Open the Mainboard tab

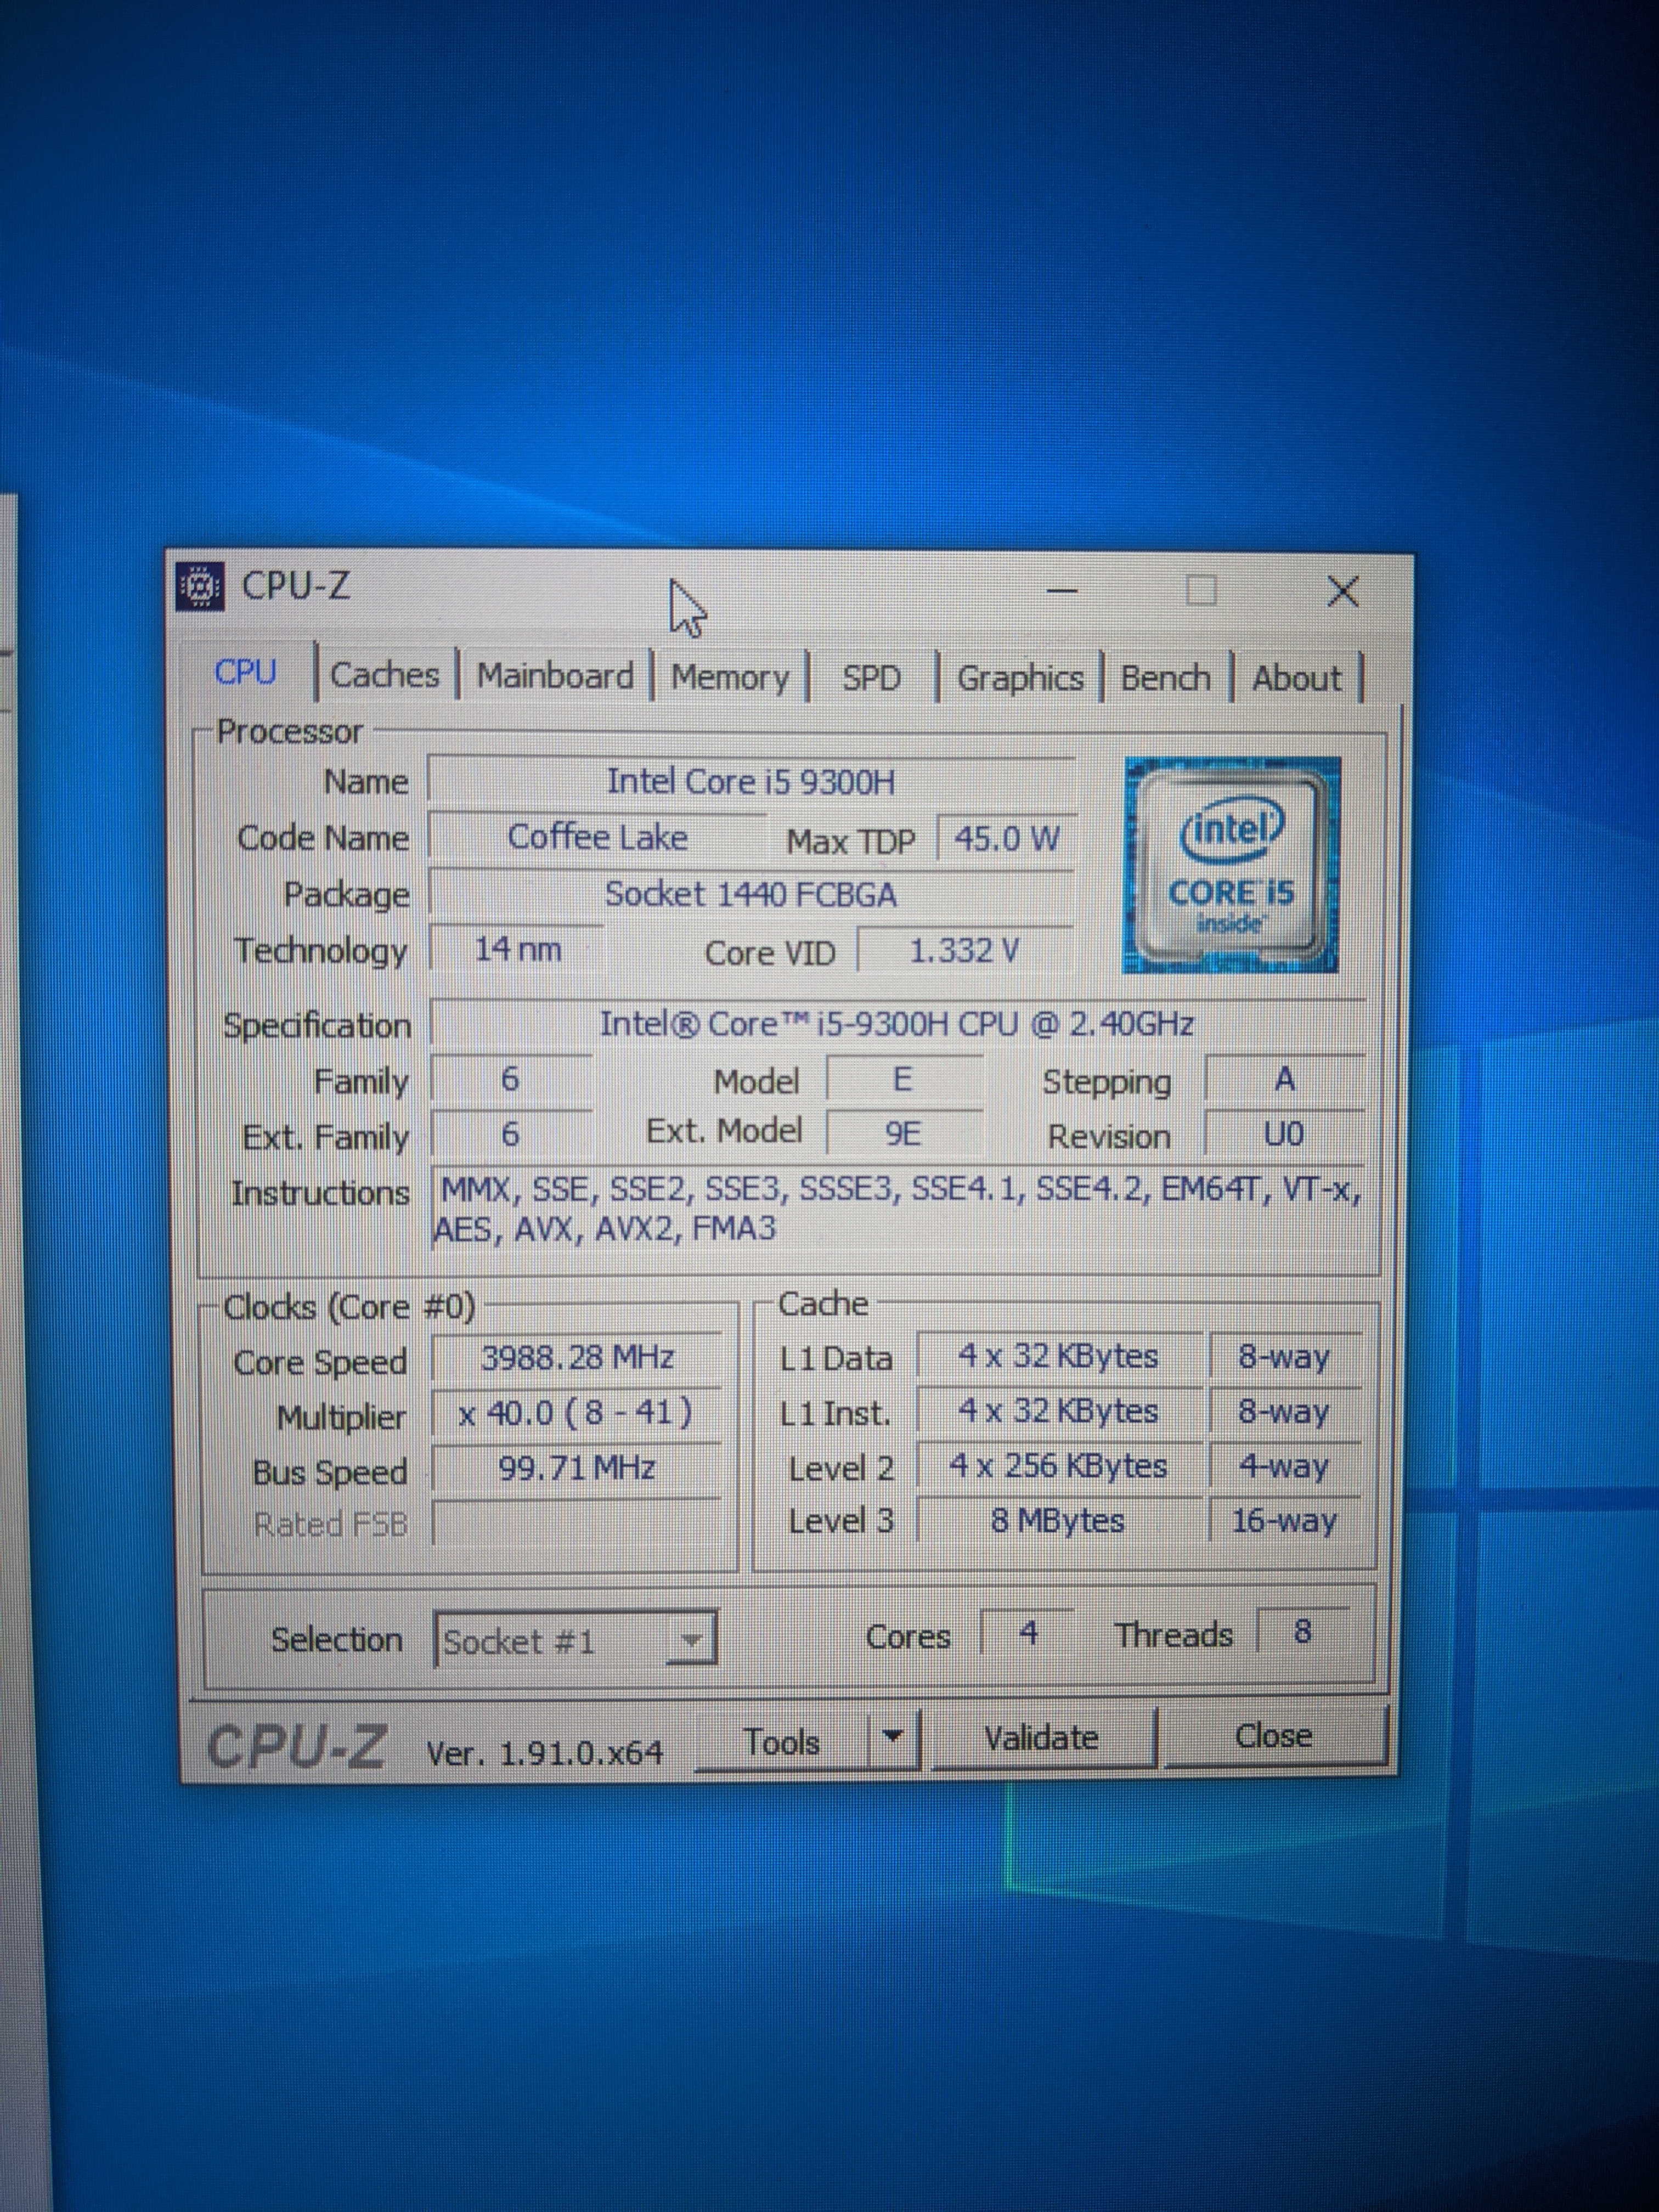point(555,676)
